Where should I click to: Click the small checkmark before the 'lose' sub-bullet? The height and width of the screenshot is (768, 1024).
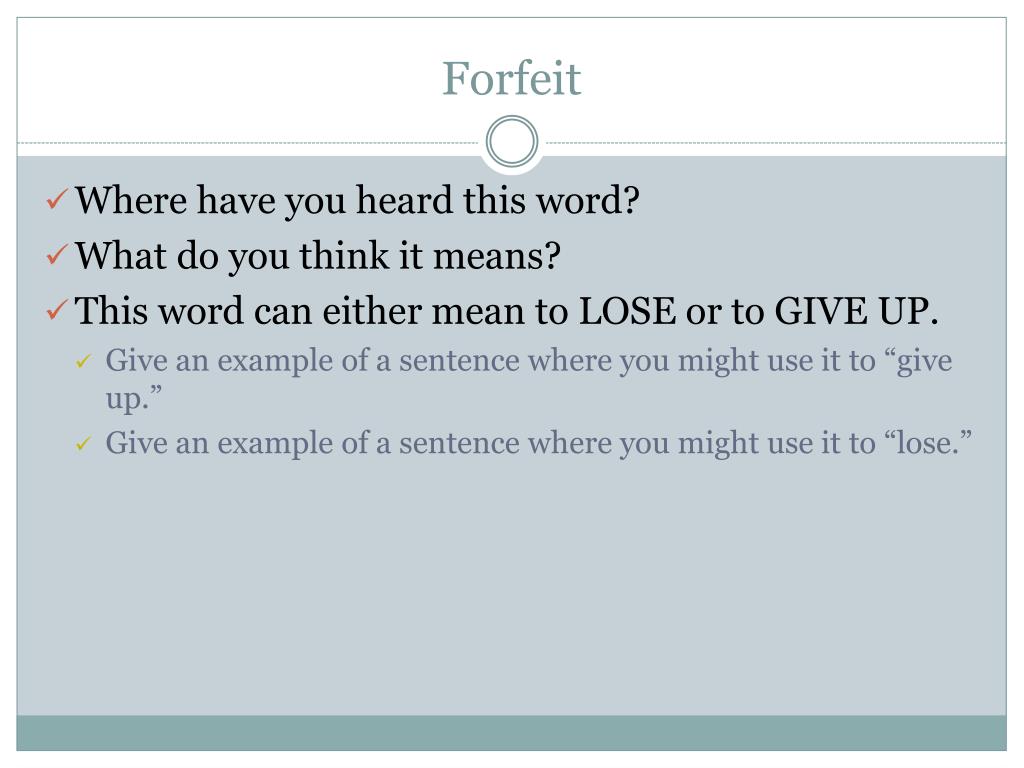coord(83,444)
